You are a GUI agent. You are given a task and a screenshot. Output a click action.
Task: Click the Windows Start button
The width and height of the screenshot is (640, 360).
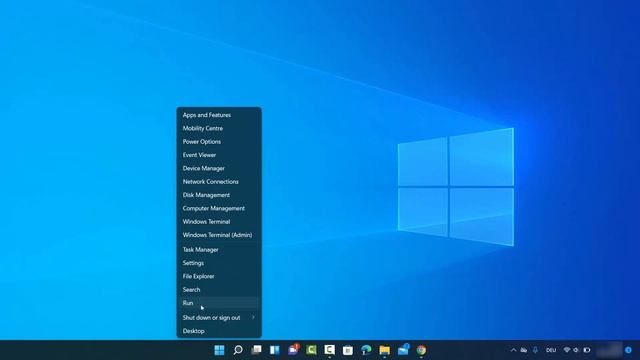(219, 350)
